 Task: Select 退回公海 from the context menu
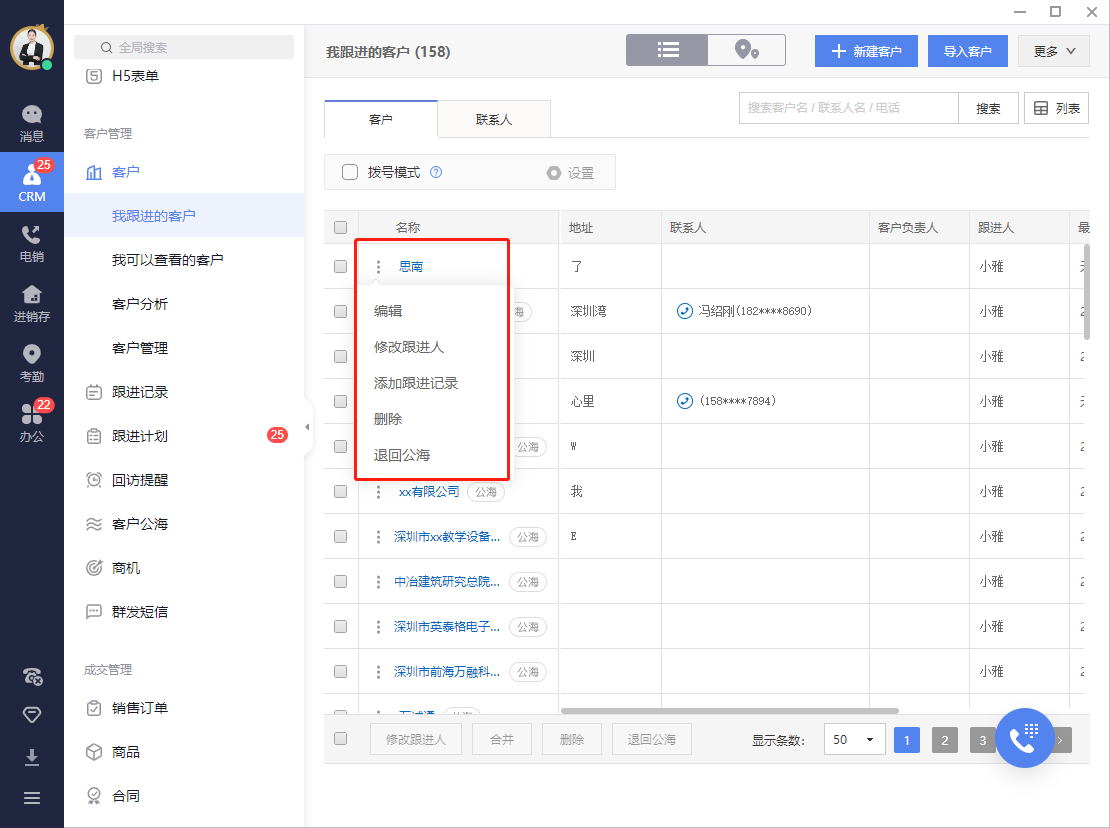[402, 455]
